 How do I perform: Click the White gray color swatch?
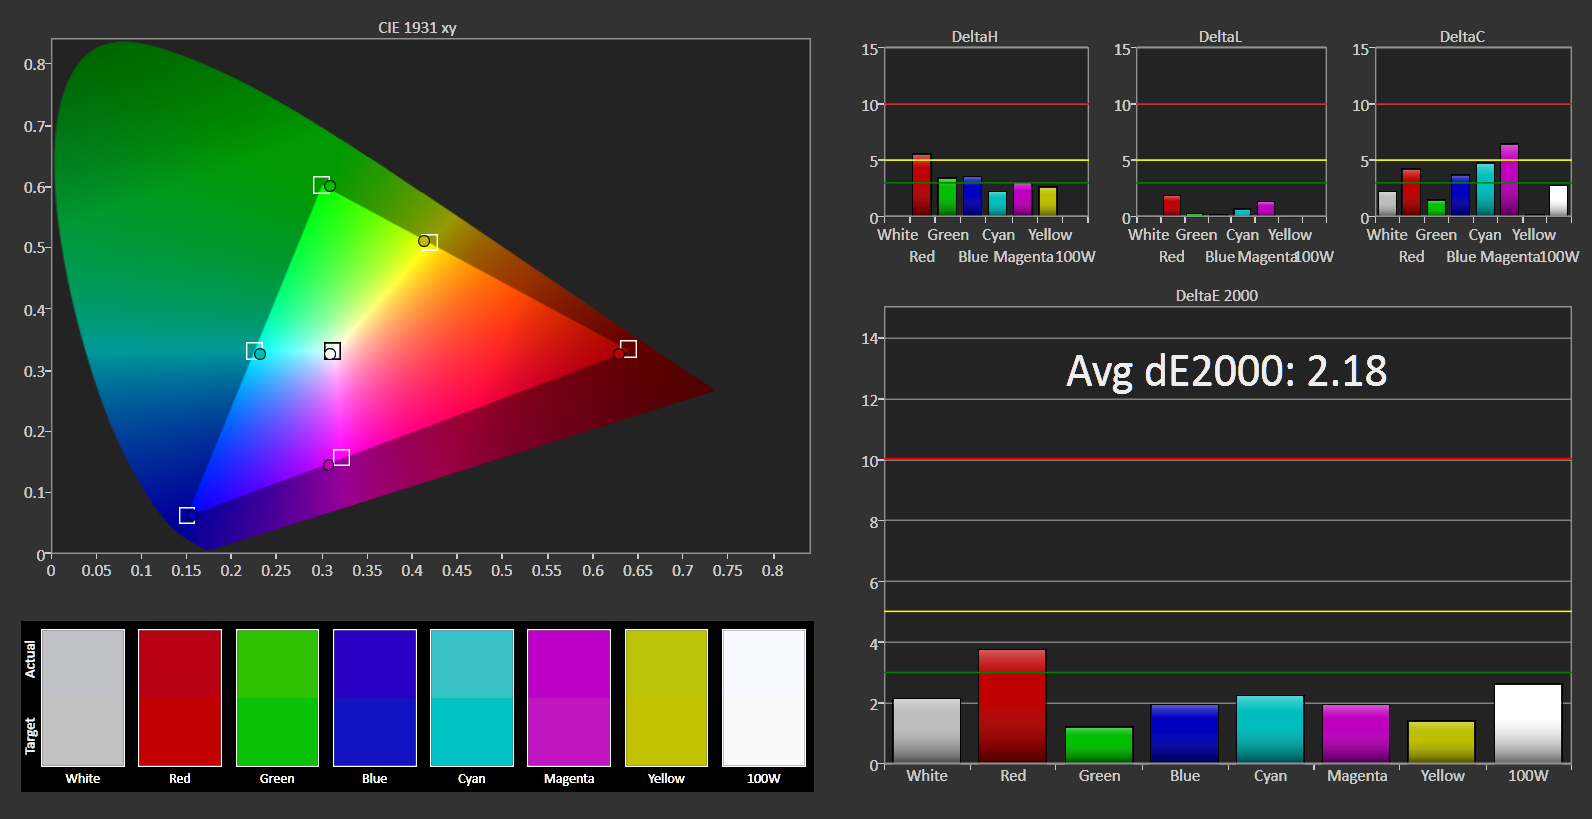[83, 698]
